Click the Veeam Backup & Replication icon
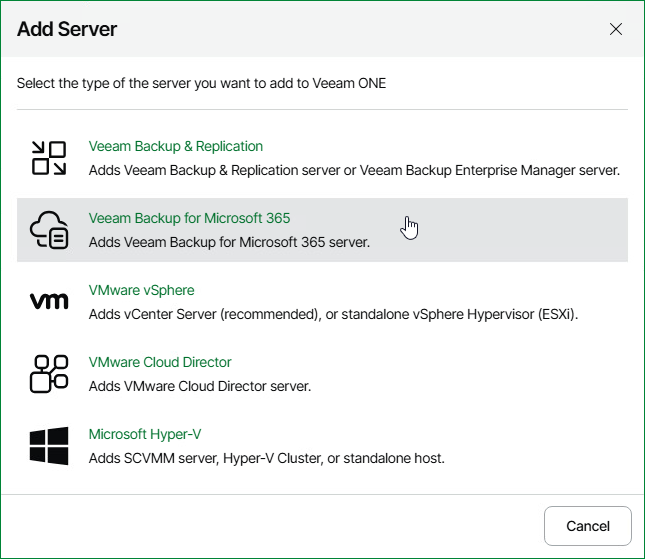Viewport: 645px width, 559px height. [49, 158]
